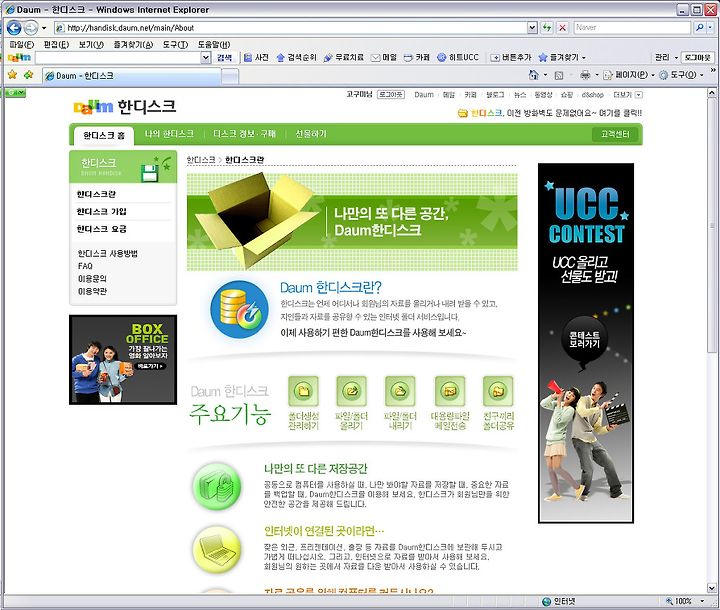Open 한디스크 사용방법 in the sidebar

pyautogui.click(x=108, y=254)
